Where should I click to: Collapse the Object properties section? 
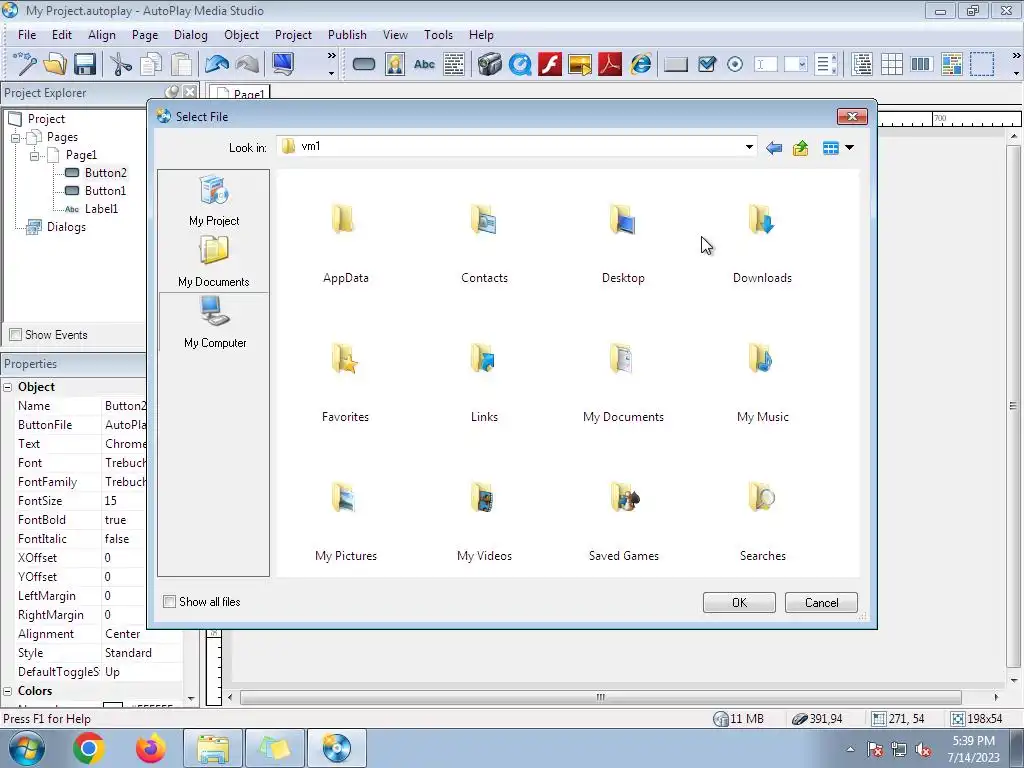click(8, 387)
